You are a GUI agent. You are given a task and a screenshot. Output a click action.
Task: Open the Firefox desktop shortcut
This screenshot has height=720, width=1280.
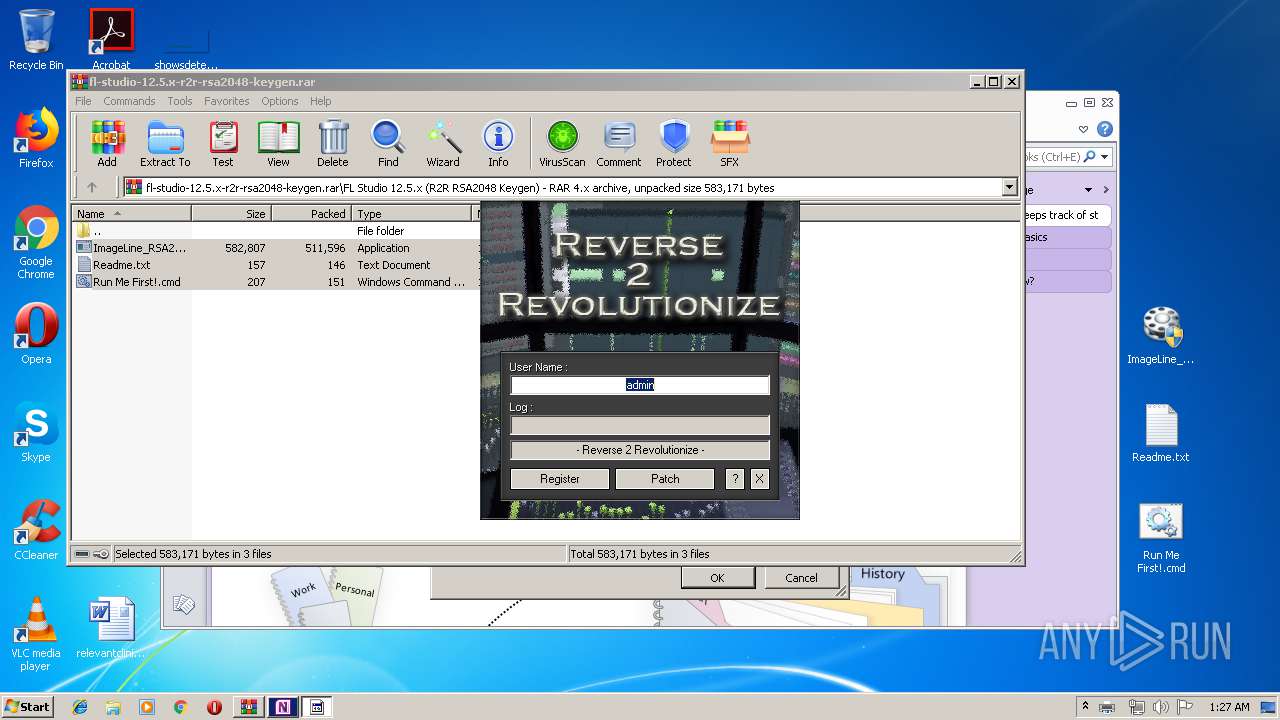coord(36,138)
